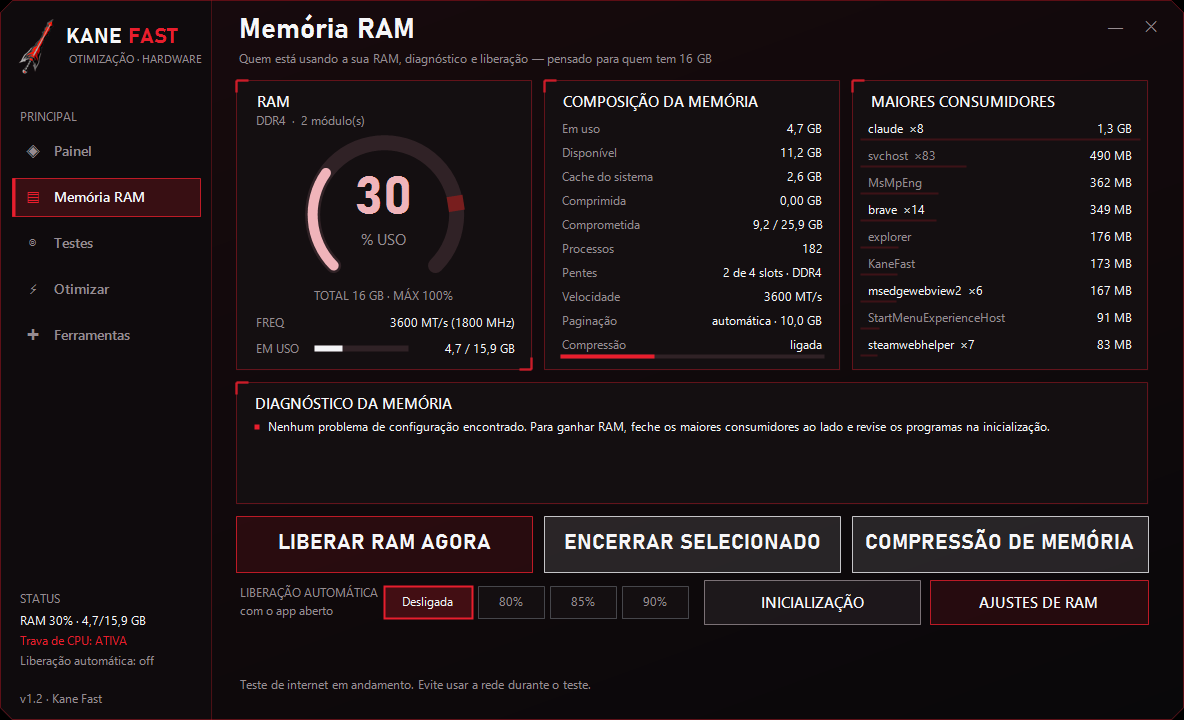The image size is (1184, 720).
Task: Click the Disponível 11,2 GB value
Action: (x=801, y=153)
